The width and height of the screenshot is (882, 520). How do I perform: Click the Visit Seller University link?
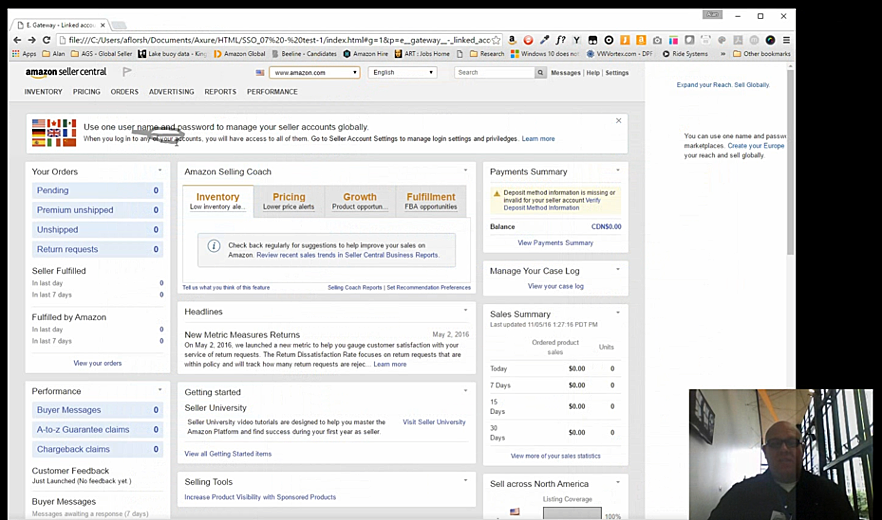[x=434, y=422]
